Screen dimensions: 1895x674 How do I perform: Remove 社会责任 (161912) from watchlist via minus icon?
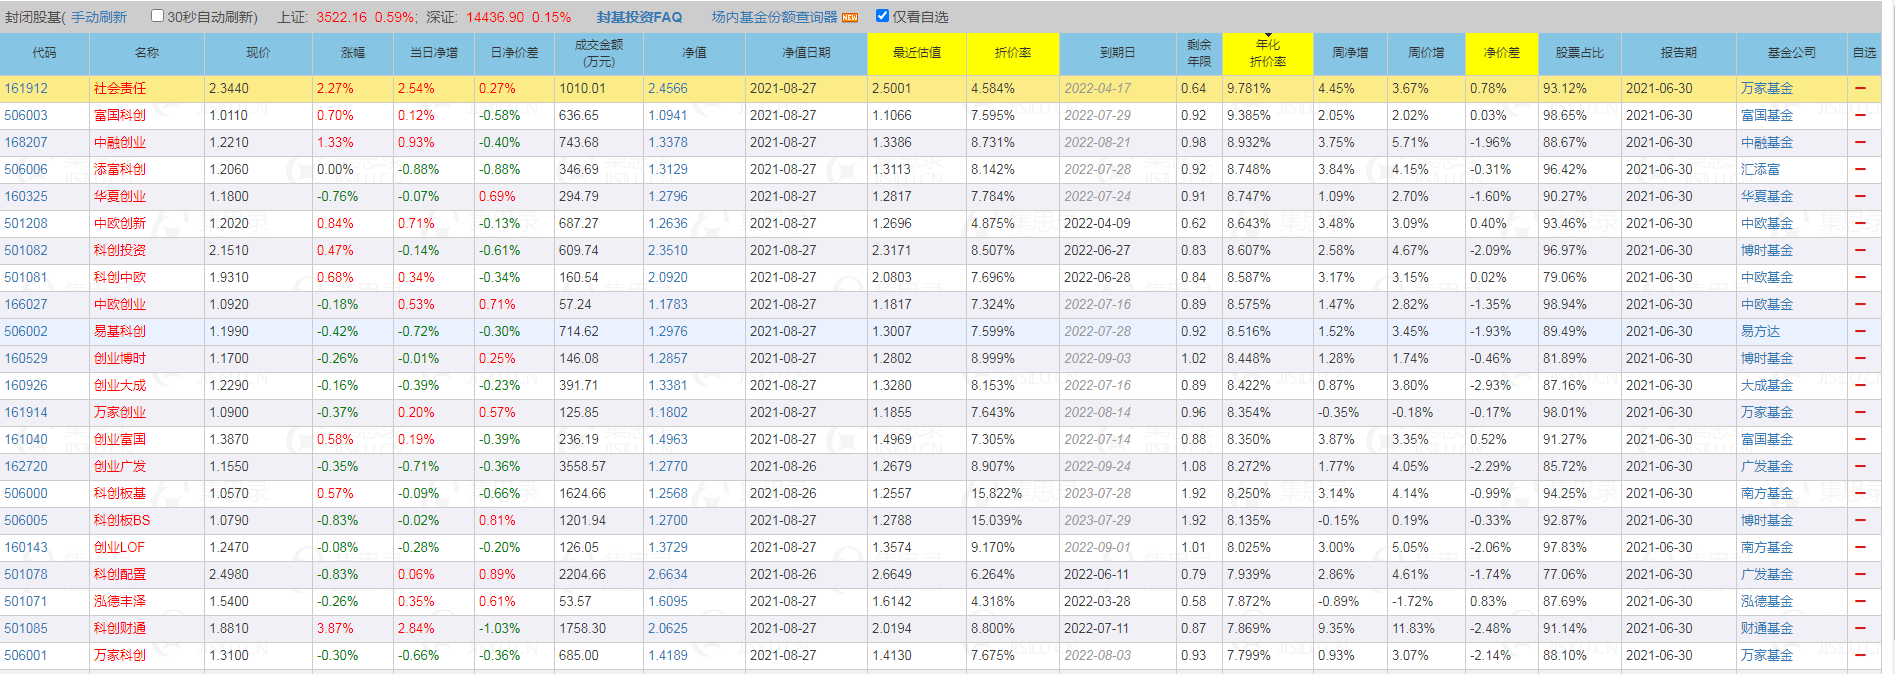tap(1860, 89)
